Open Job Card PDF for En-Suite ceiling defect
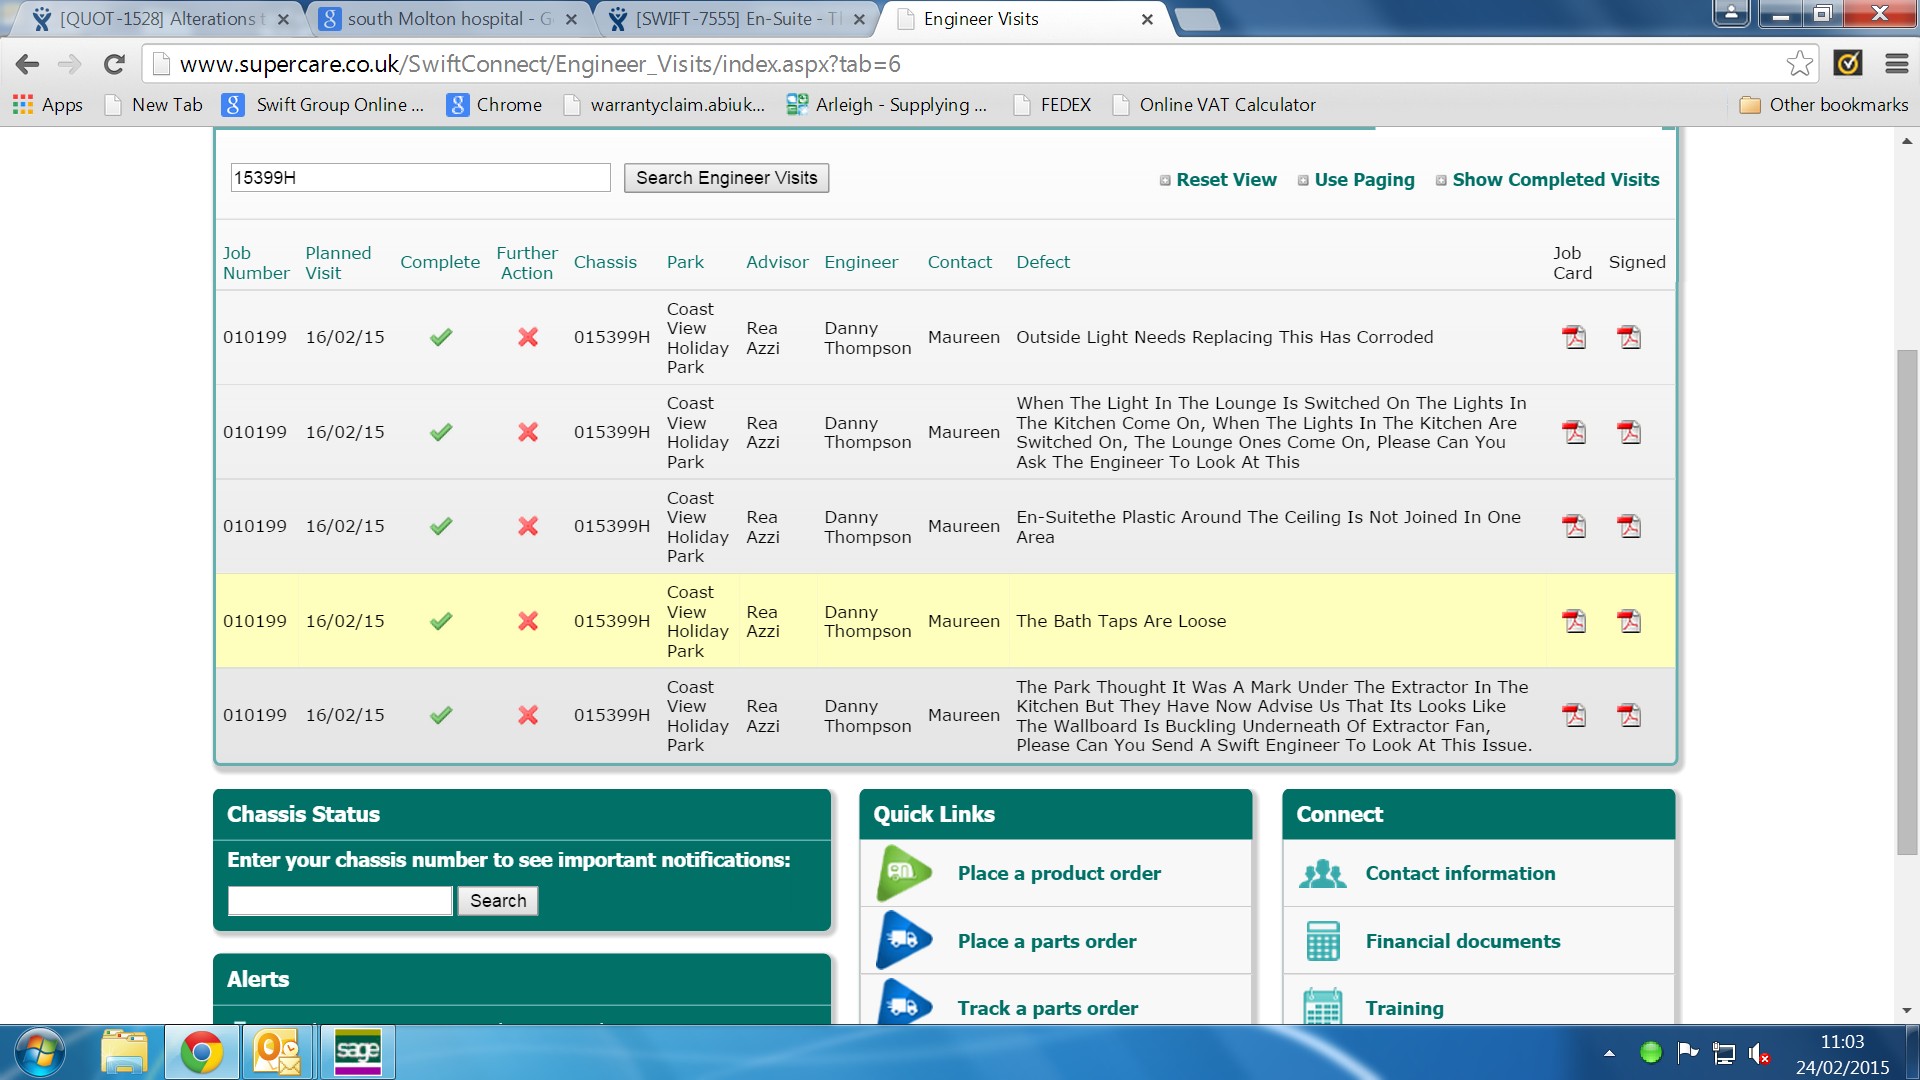Image resolution: width=1920 pixels, height=1080 pixels. (1574, 526)
